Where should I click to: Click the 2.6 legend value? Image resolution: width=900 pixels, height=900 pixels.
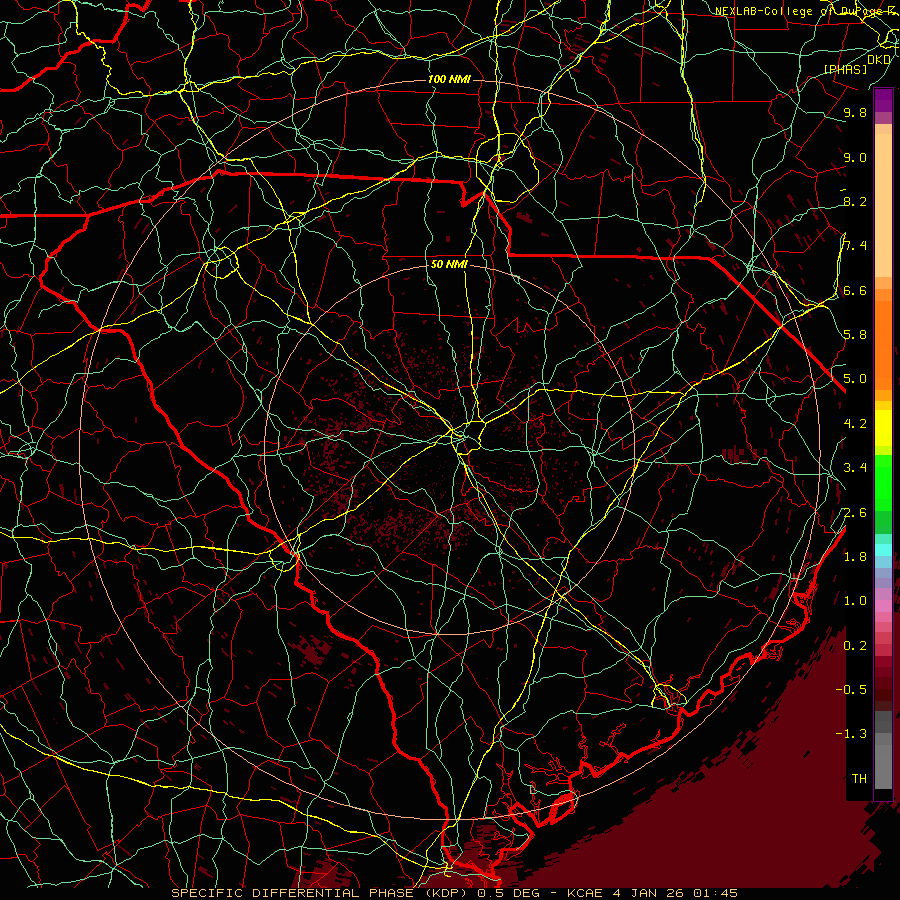[855, 513]
